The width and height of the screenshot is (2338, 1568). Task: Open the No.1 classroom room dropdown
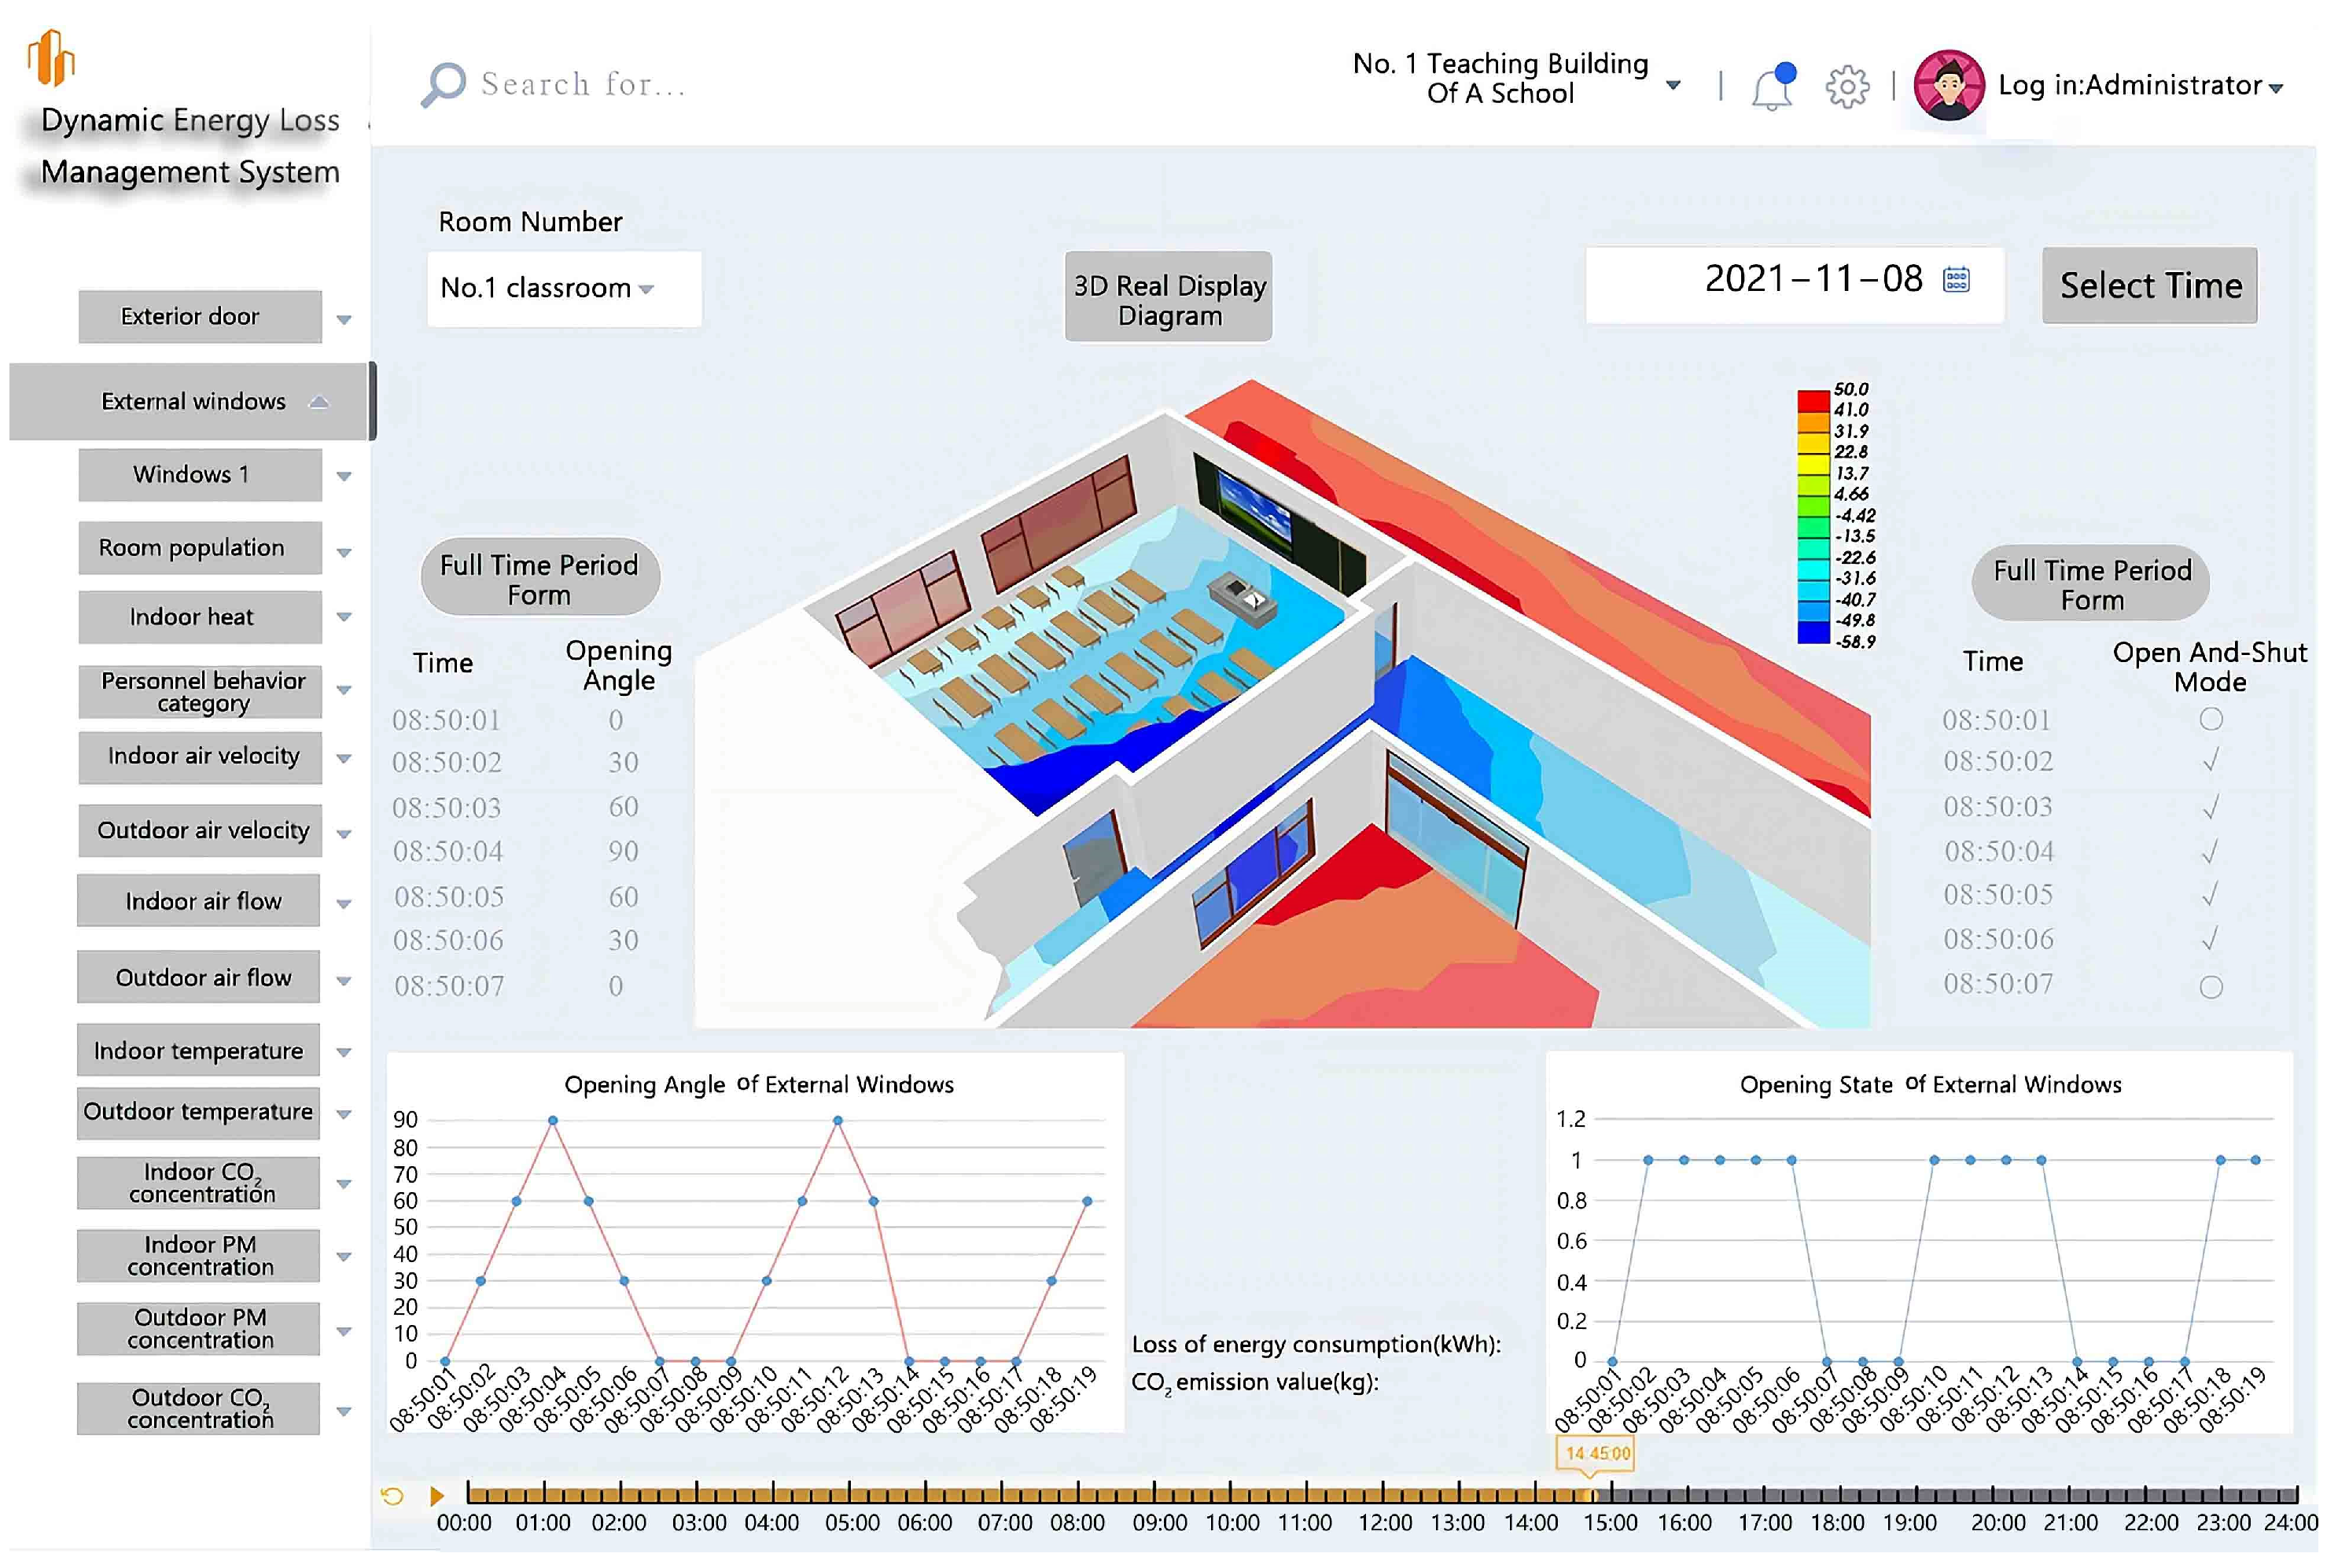point(563,288)
